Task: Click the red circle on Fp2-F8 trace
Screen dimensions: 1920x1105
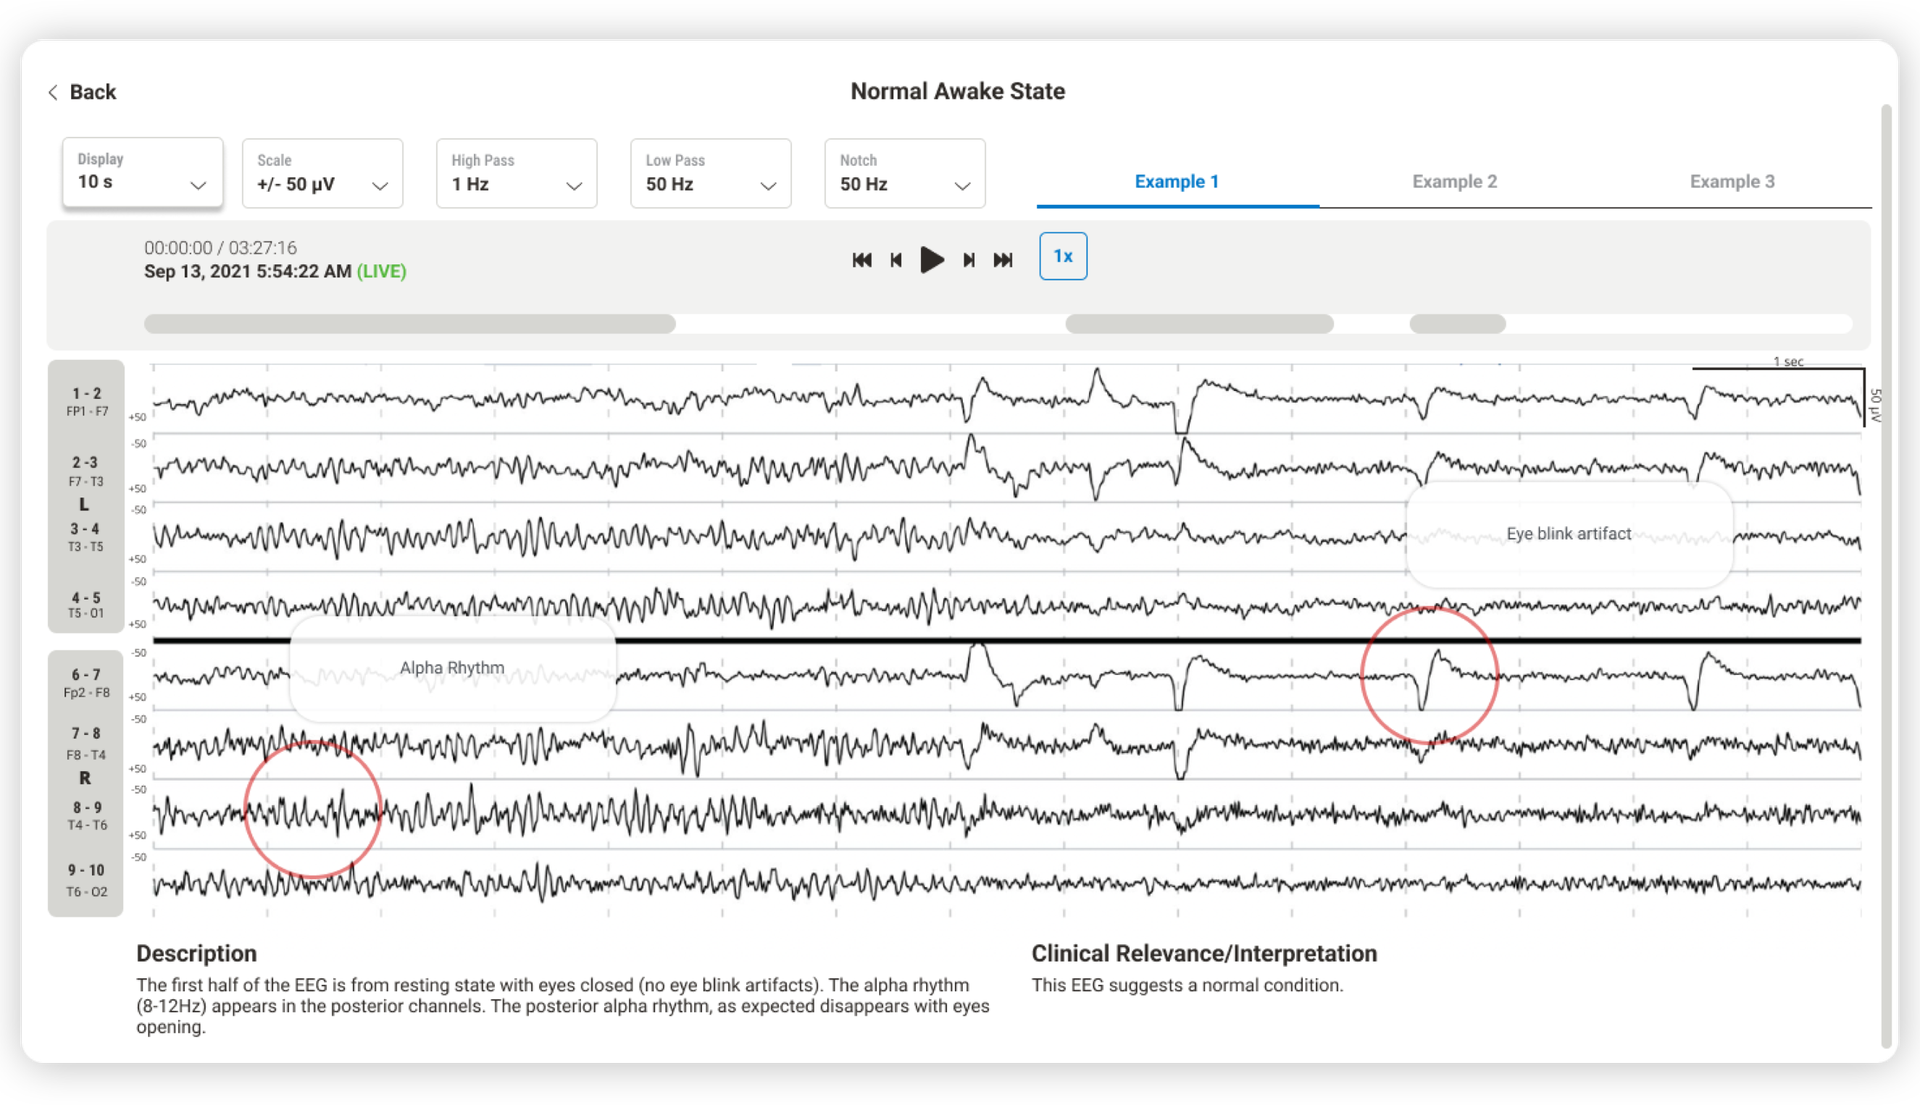Action: [1429, 675]
